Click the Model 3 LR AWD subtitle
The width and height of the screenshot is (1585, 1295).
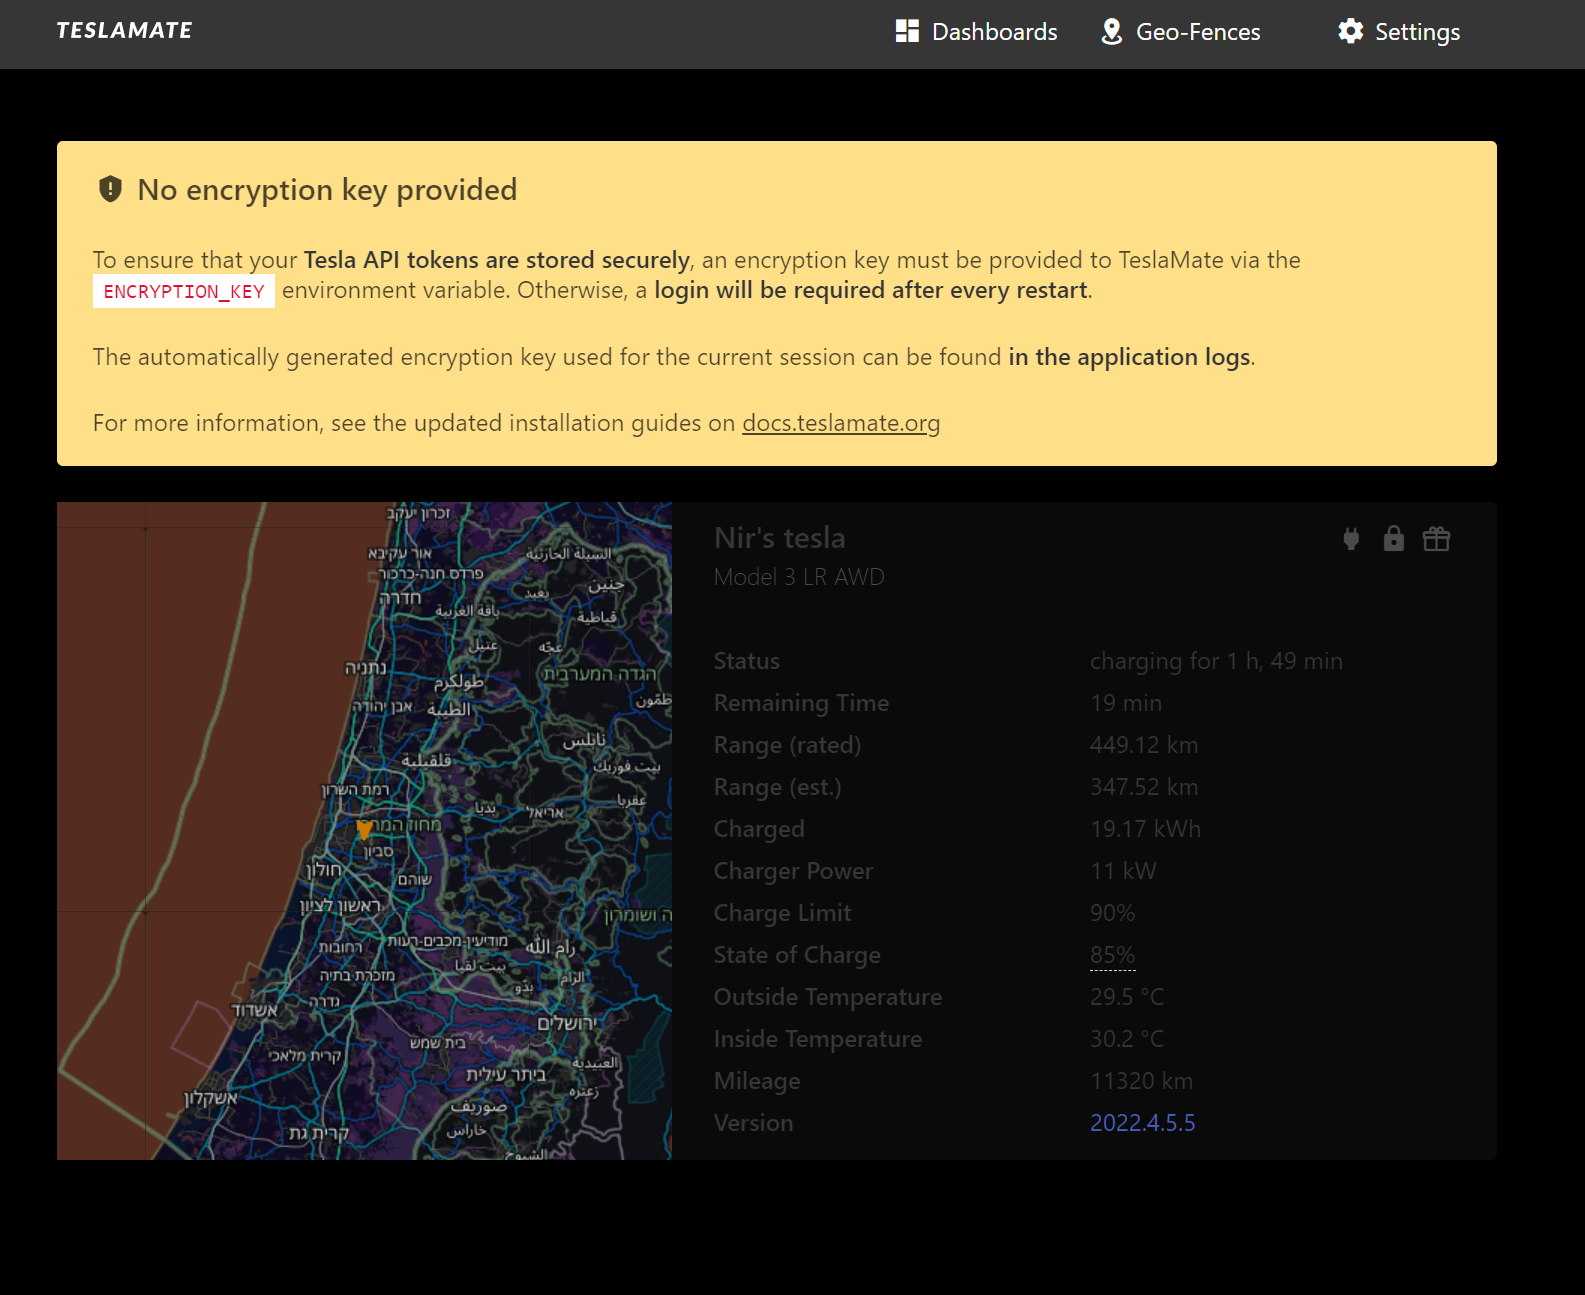[799, 577]
